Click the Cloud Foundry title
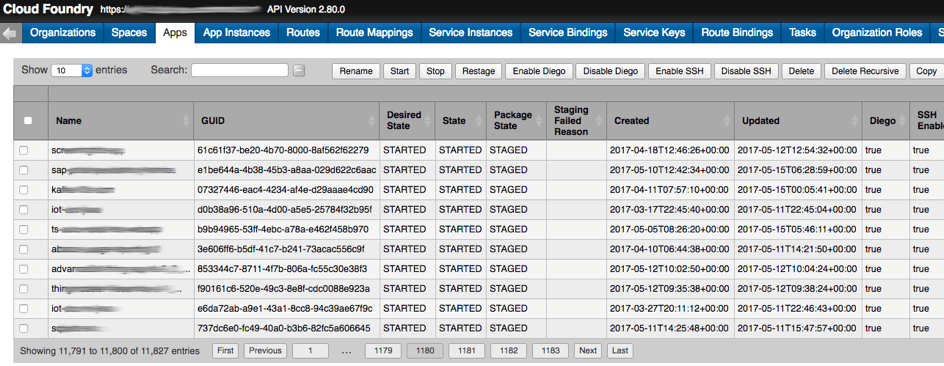944x366 pixels. (48, 10)
